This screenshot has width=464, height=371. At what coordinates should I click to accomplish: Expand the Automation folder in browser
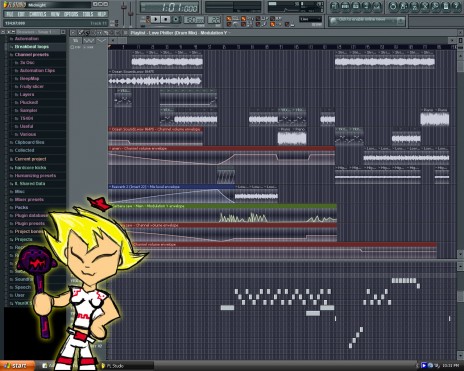point(27,39)
